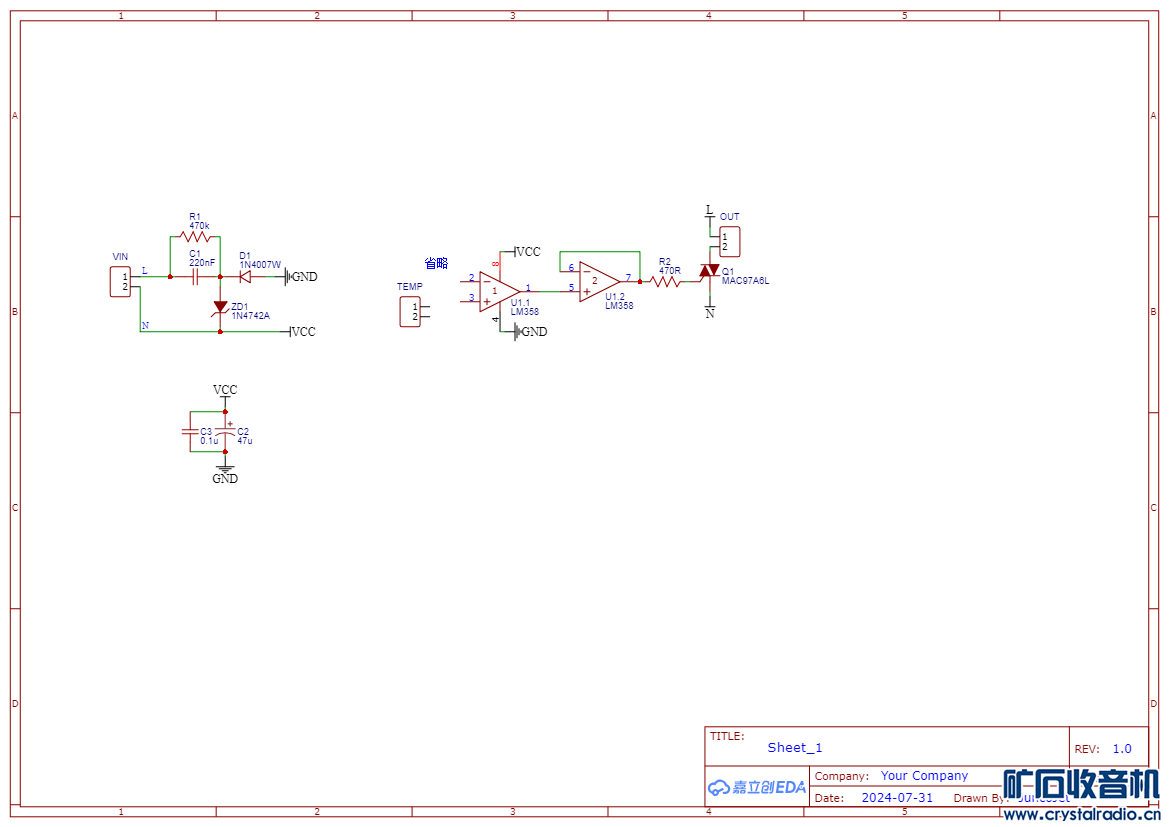
Task: Click the '1N4007W' part label
Action: 260,265
